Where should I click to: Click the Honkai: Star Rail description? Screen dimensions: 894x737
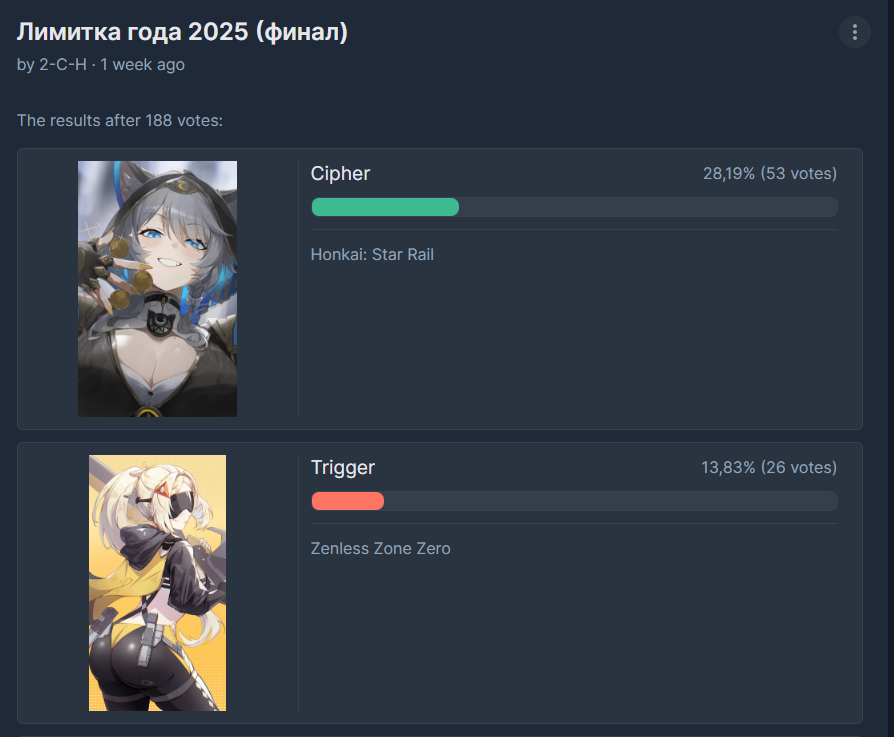point(372,254)
